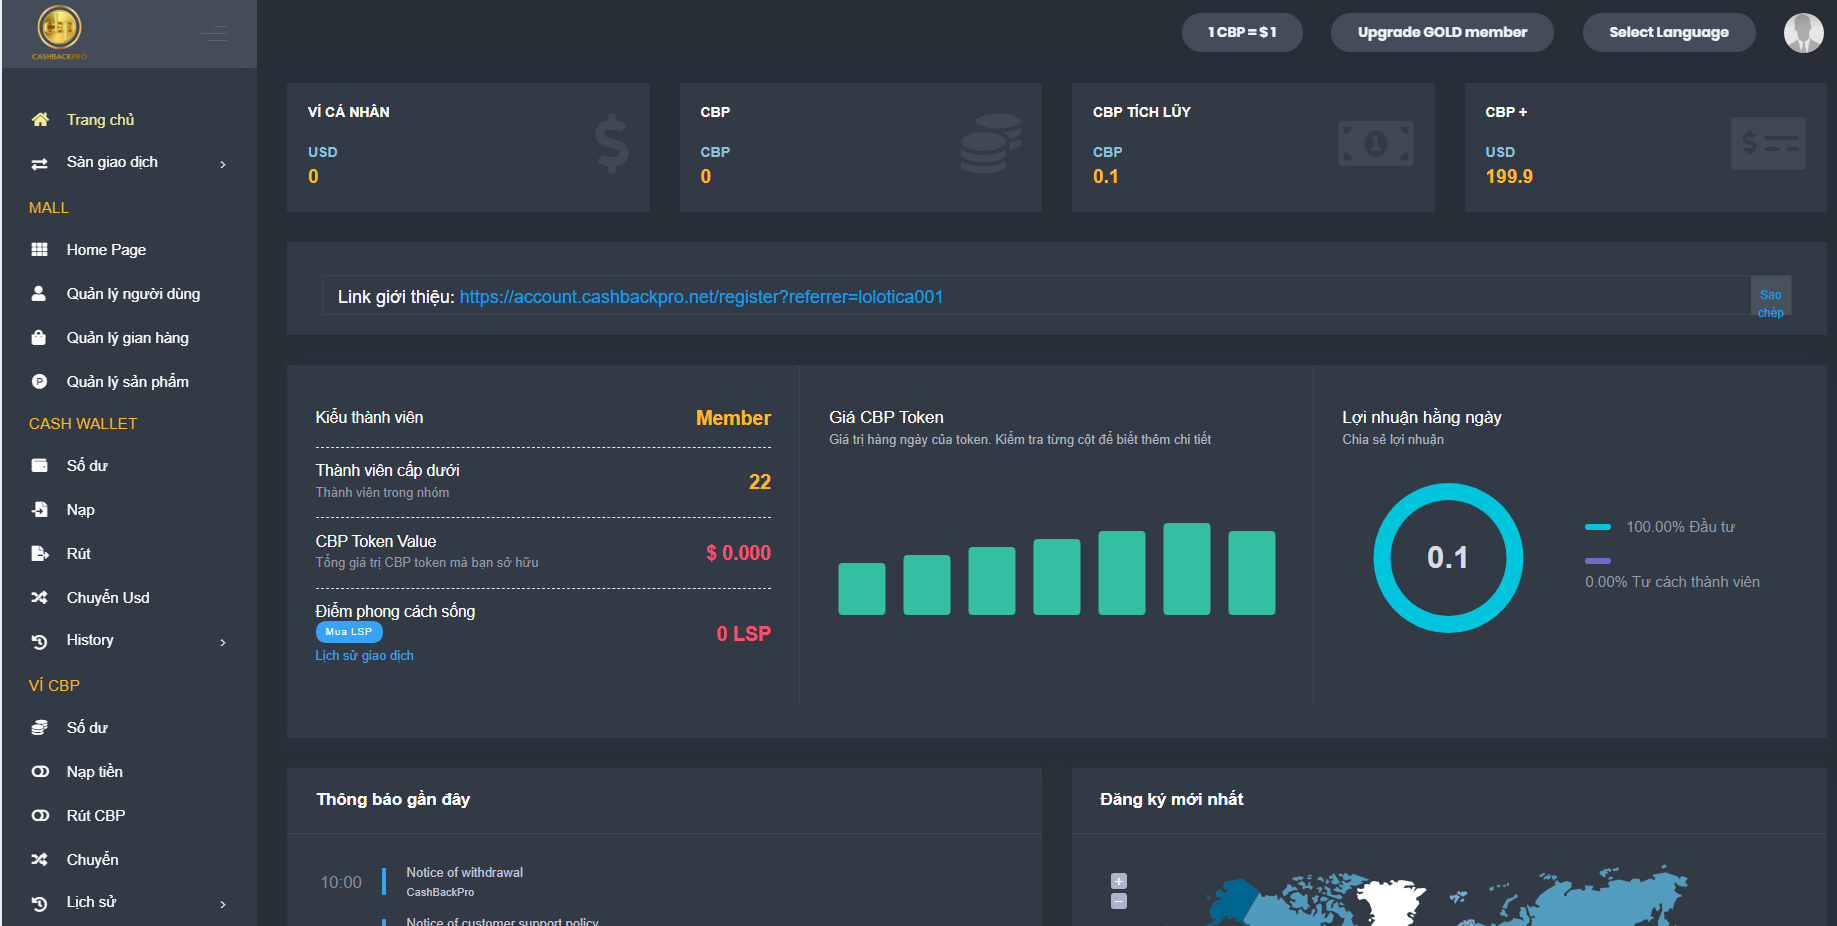Click the clock icon beside Lịch sử

40,904
